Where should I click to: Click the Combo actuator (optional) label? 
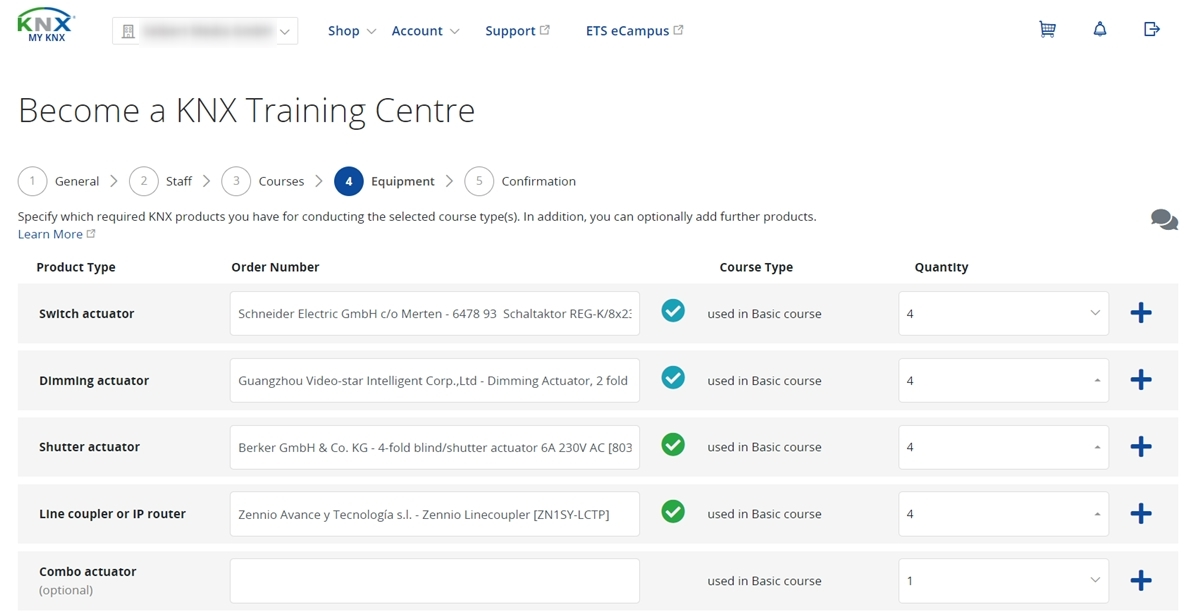[x=88, y=580]
